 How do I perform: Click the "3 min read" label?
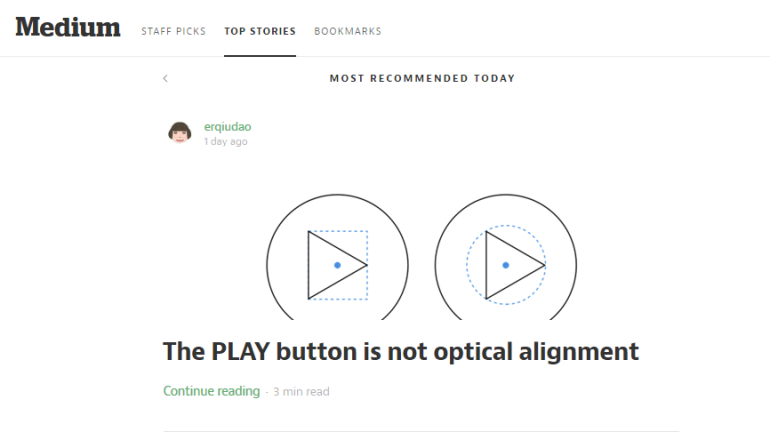(301, 392)
